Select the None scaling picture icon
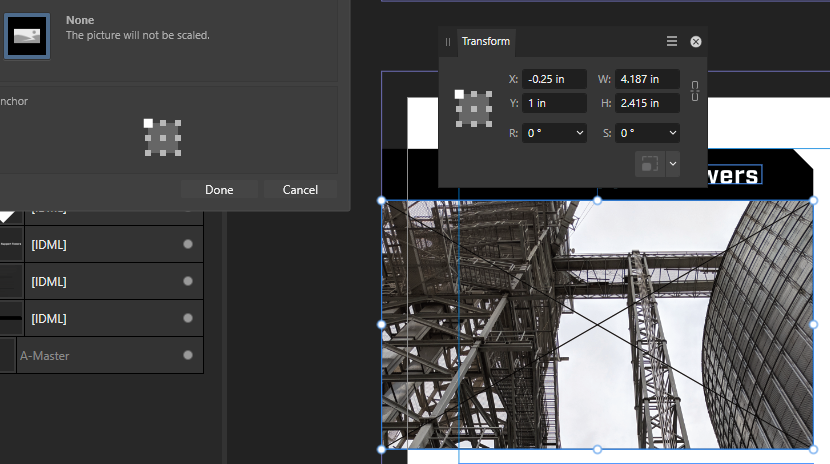The height and width of the screenshot is (464, 830). [x=27, y=36]
